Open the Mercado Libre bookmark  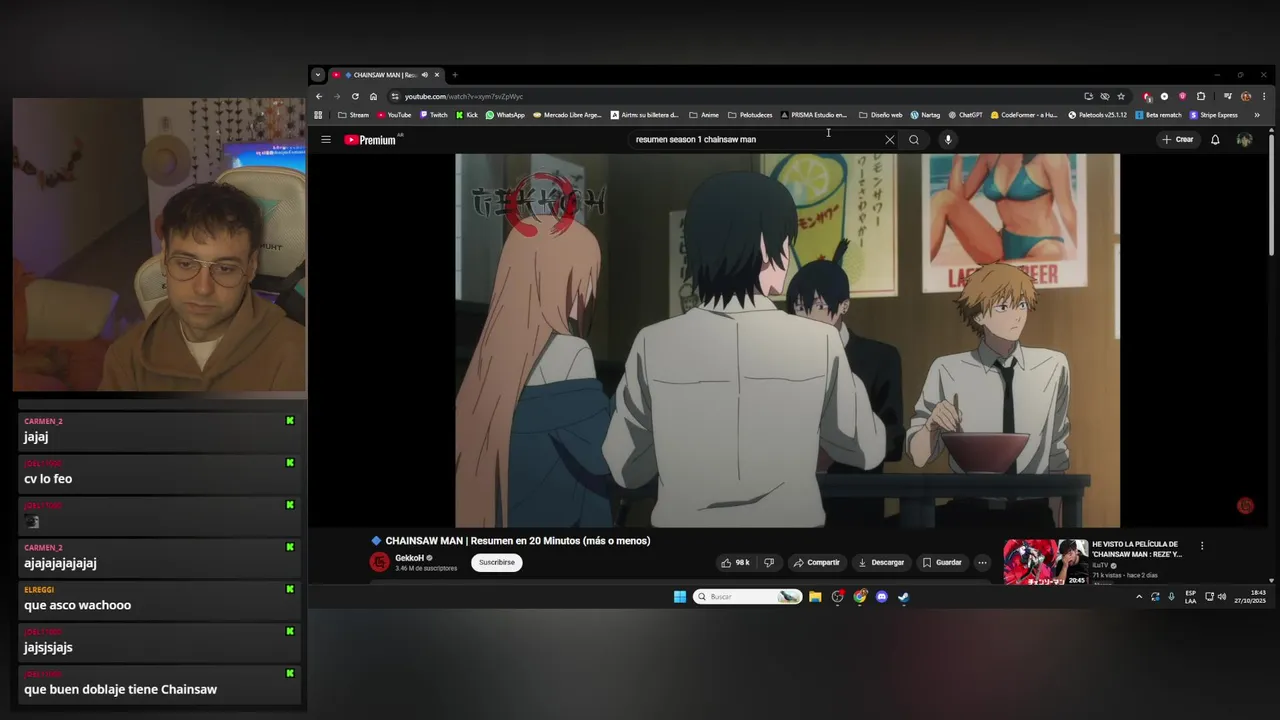pyautogui.click(x=568, y=115)
